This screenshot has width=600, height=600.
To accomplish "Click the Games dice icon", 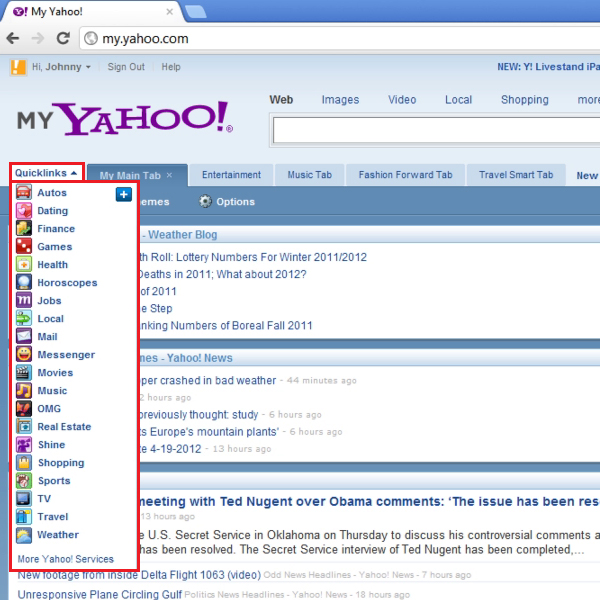I will (24, 246).
